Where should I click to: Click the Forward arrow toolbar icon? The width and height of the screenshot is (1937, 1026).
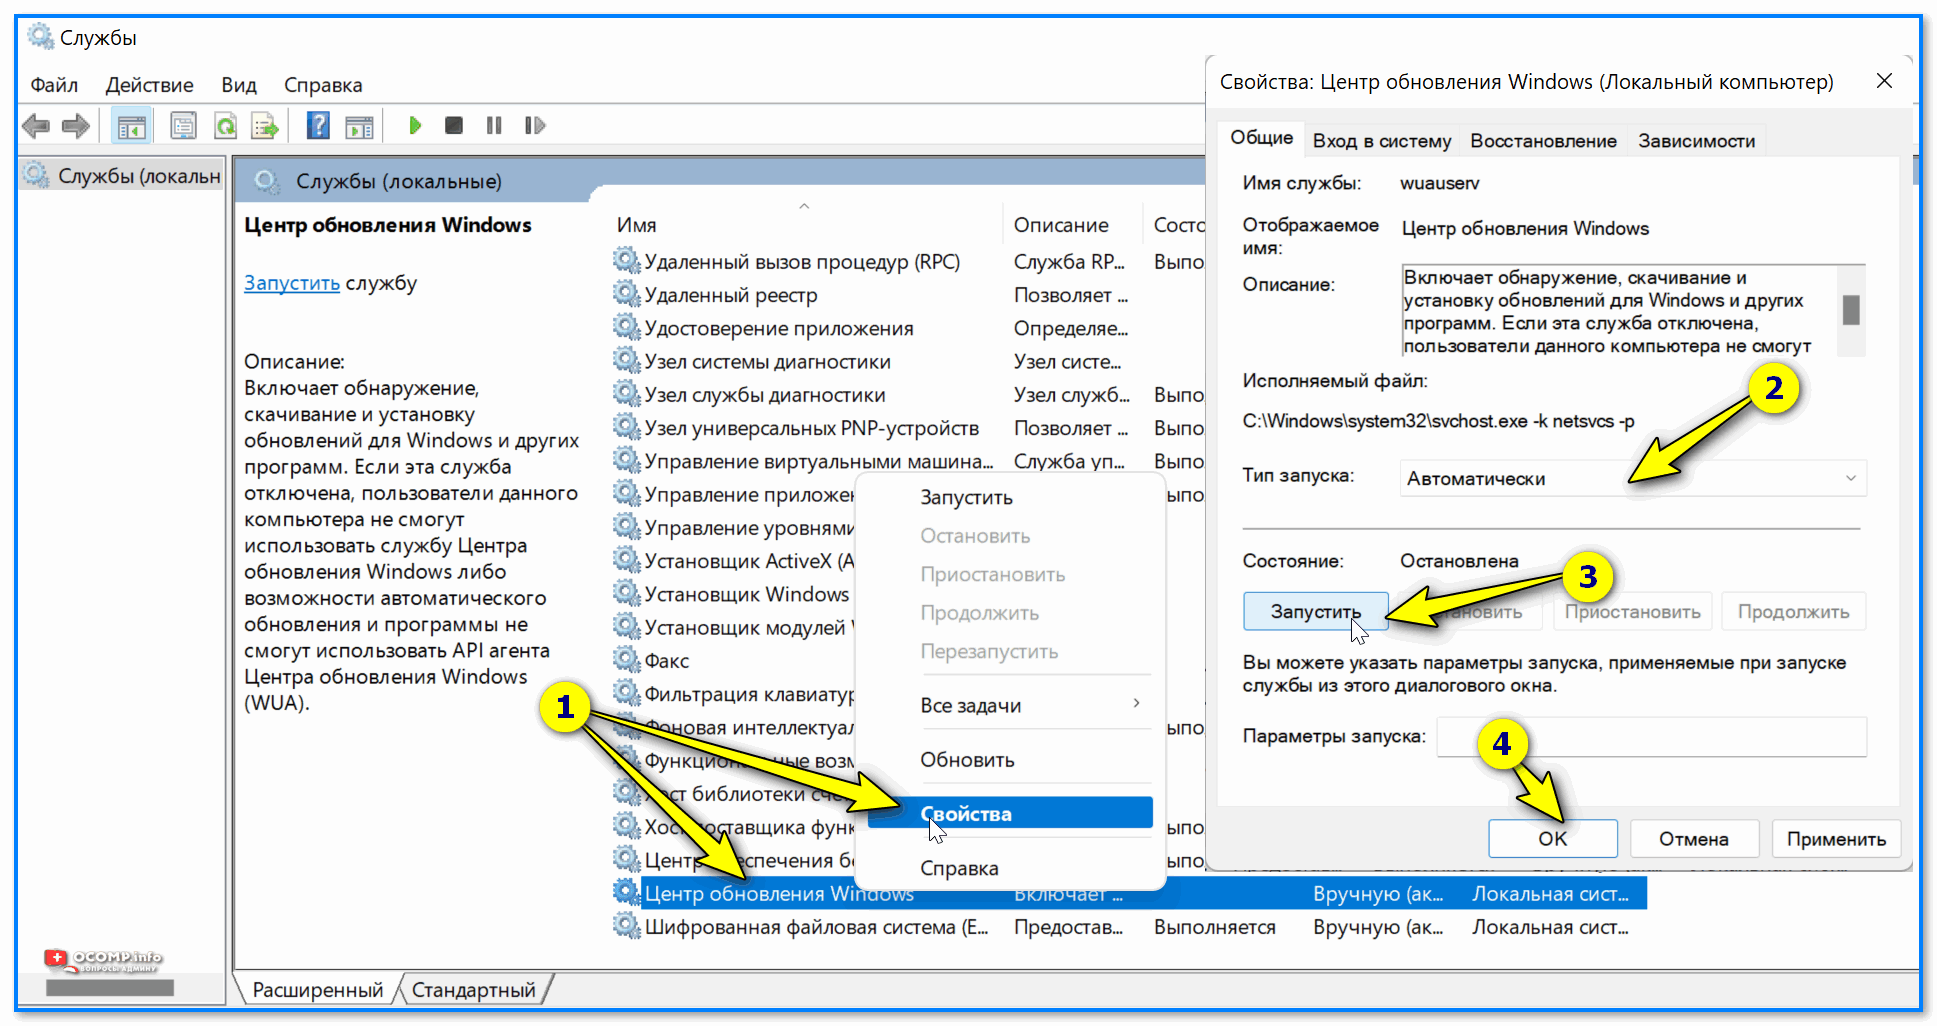(76, 126)
